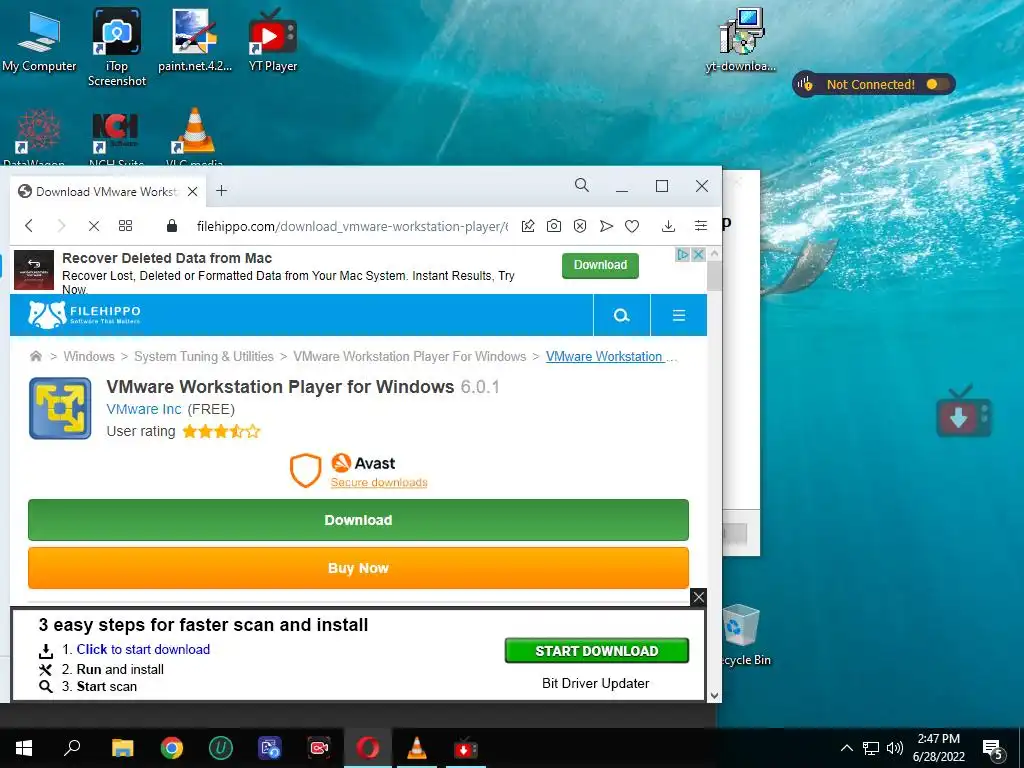Open the Windows Start menu
The image size is (1024, 768).
pyautogui.click(x=24, y=748)
